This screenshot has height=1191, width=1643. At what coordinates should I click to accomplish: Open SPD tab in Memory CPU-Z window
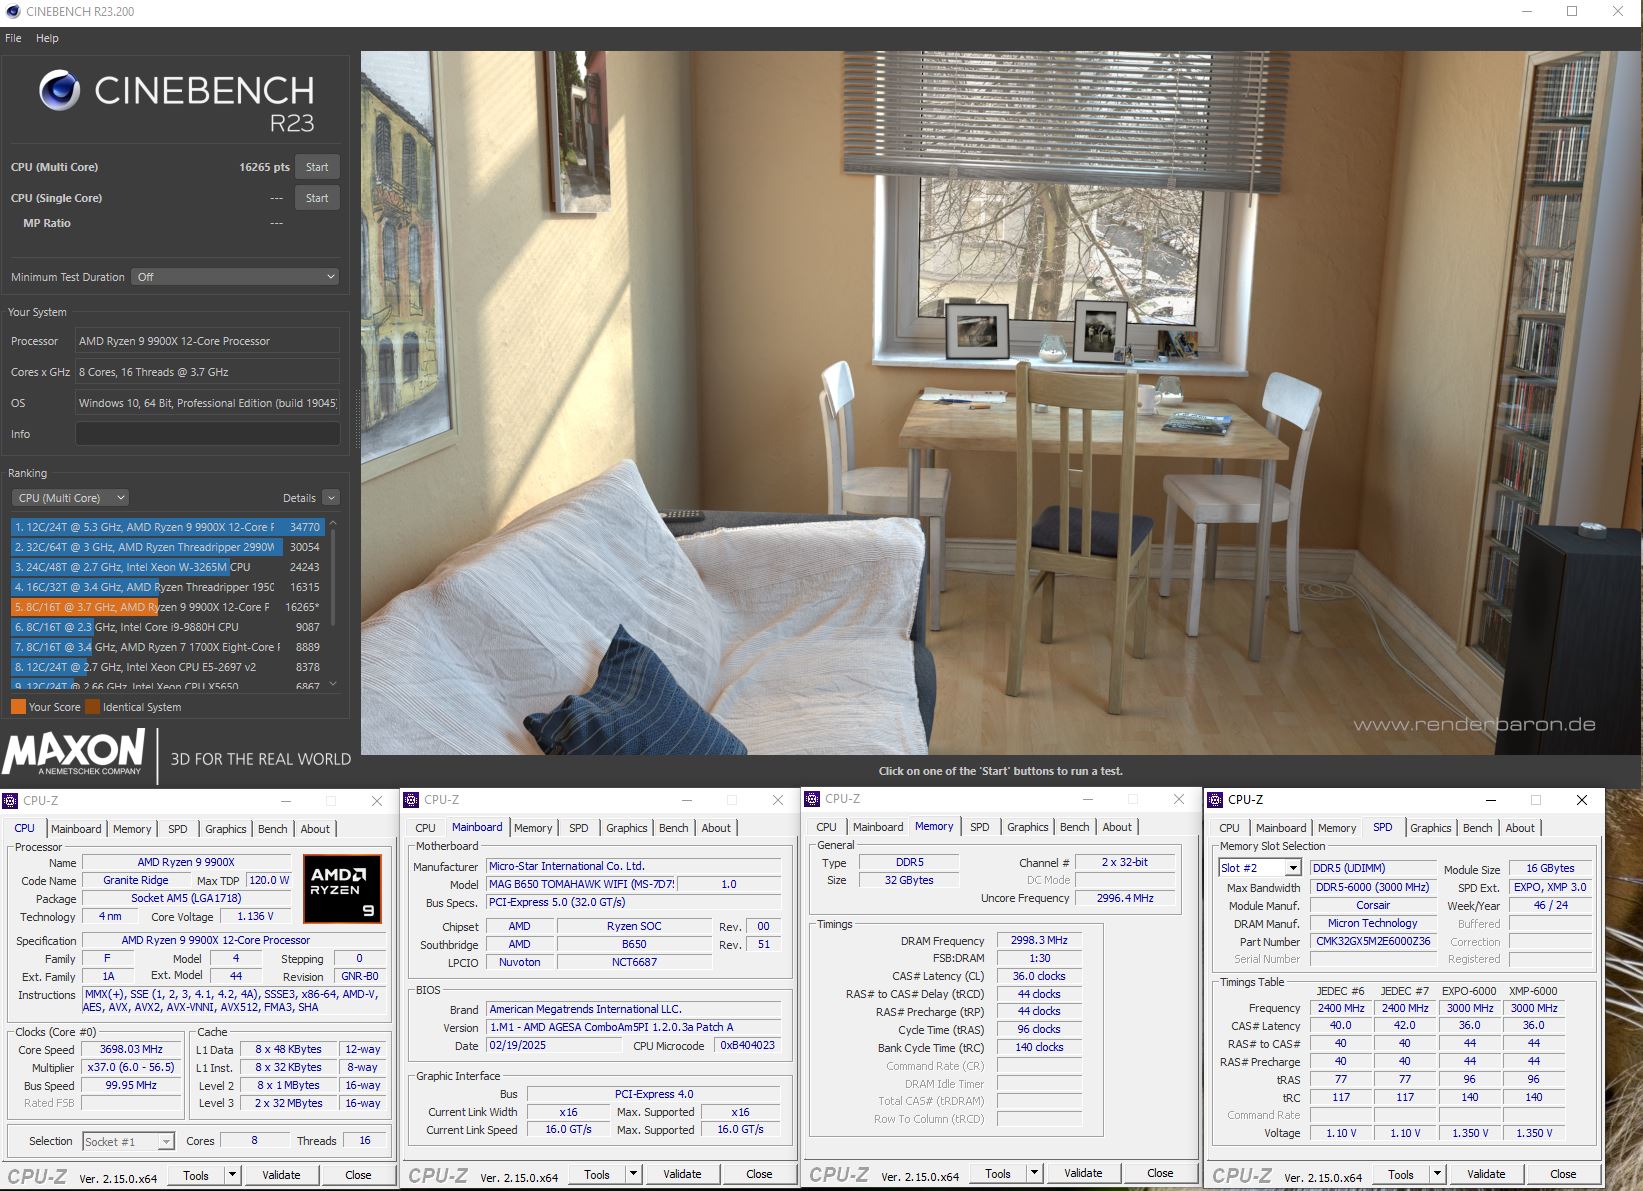point(980,827)
